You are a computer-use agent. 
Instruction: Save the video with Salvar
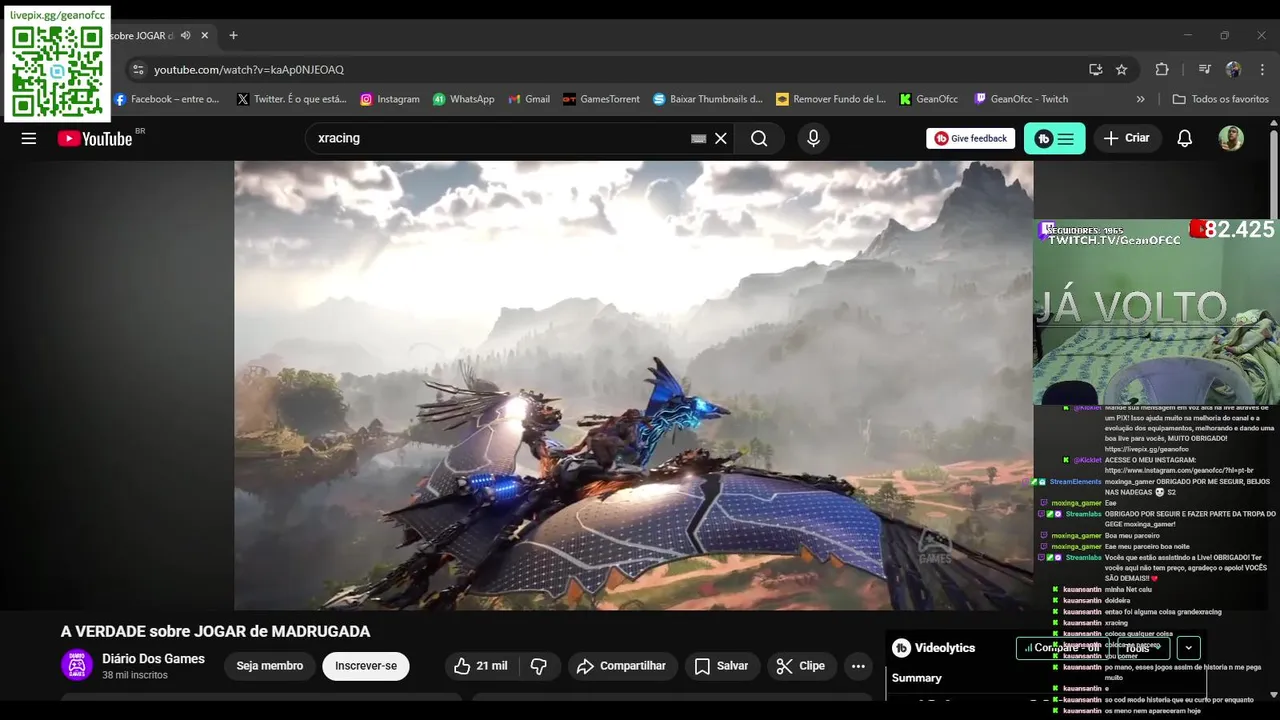(721, 666)
